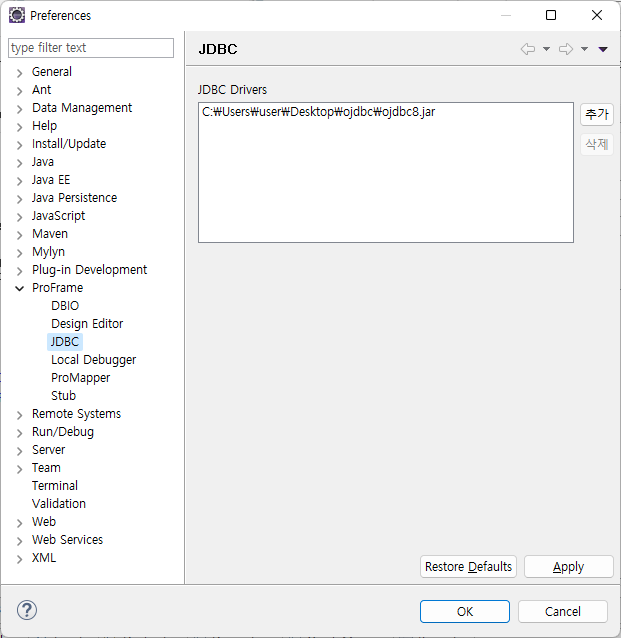Click the Apply button

(x=569, y=566)
